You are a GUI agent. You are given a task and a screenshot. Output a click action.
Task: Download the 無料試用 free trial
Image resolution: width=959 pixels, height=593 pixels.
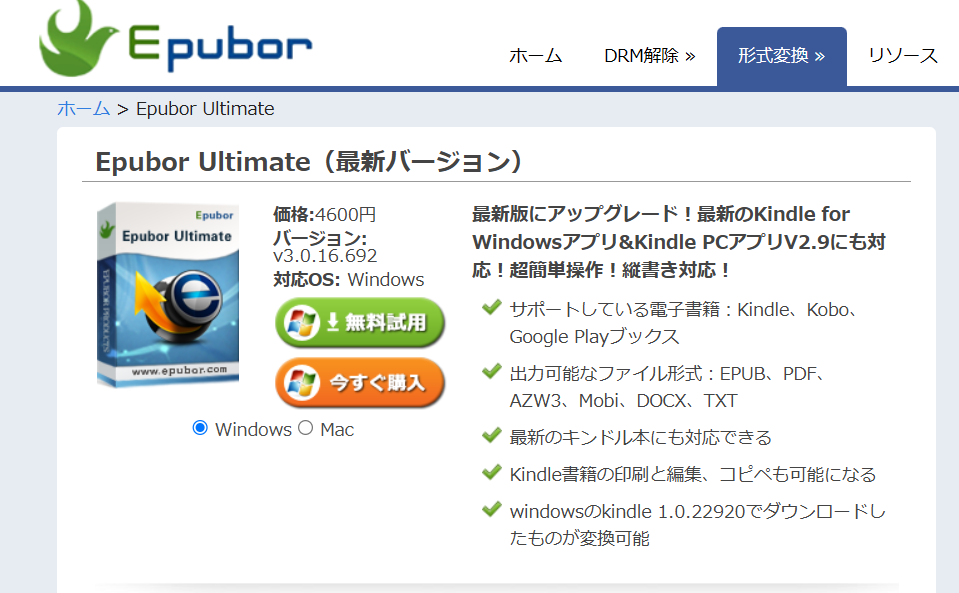[360, 322]
